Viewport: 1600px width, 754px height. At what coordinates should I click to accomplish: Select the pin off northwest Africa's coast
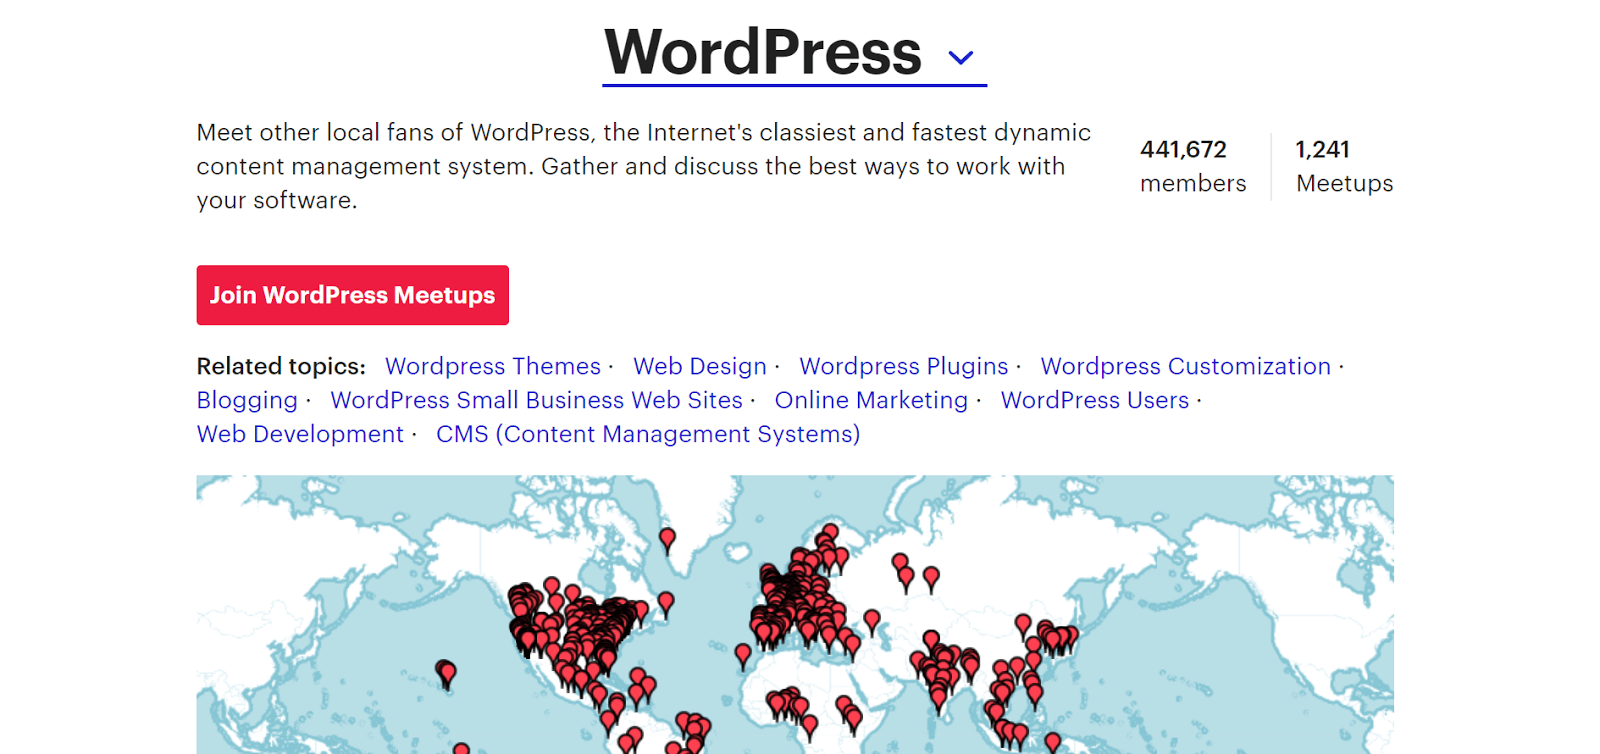742,655
